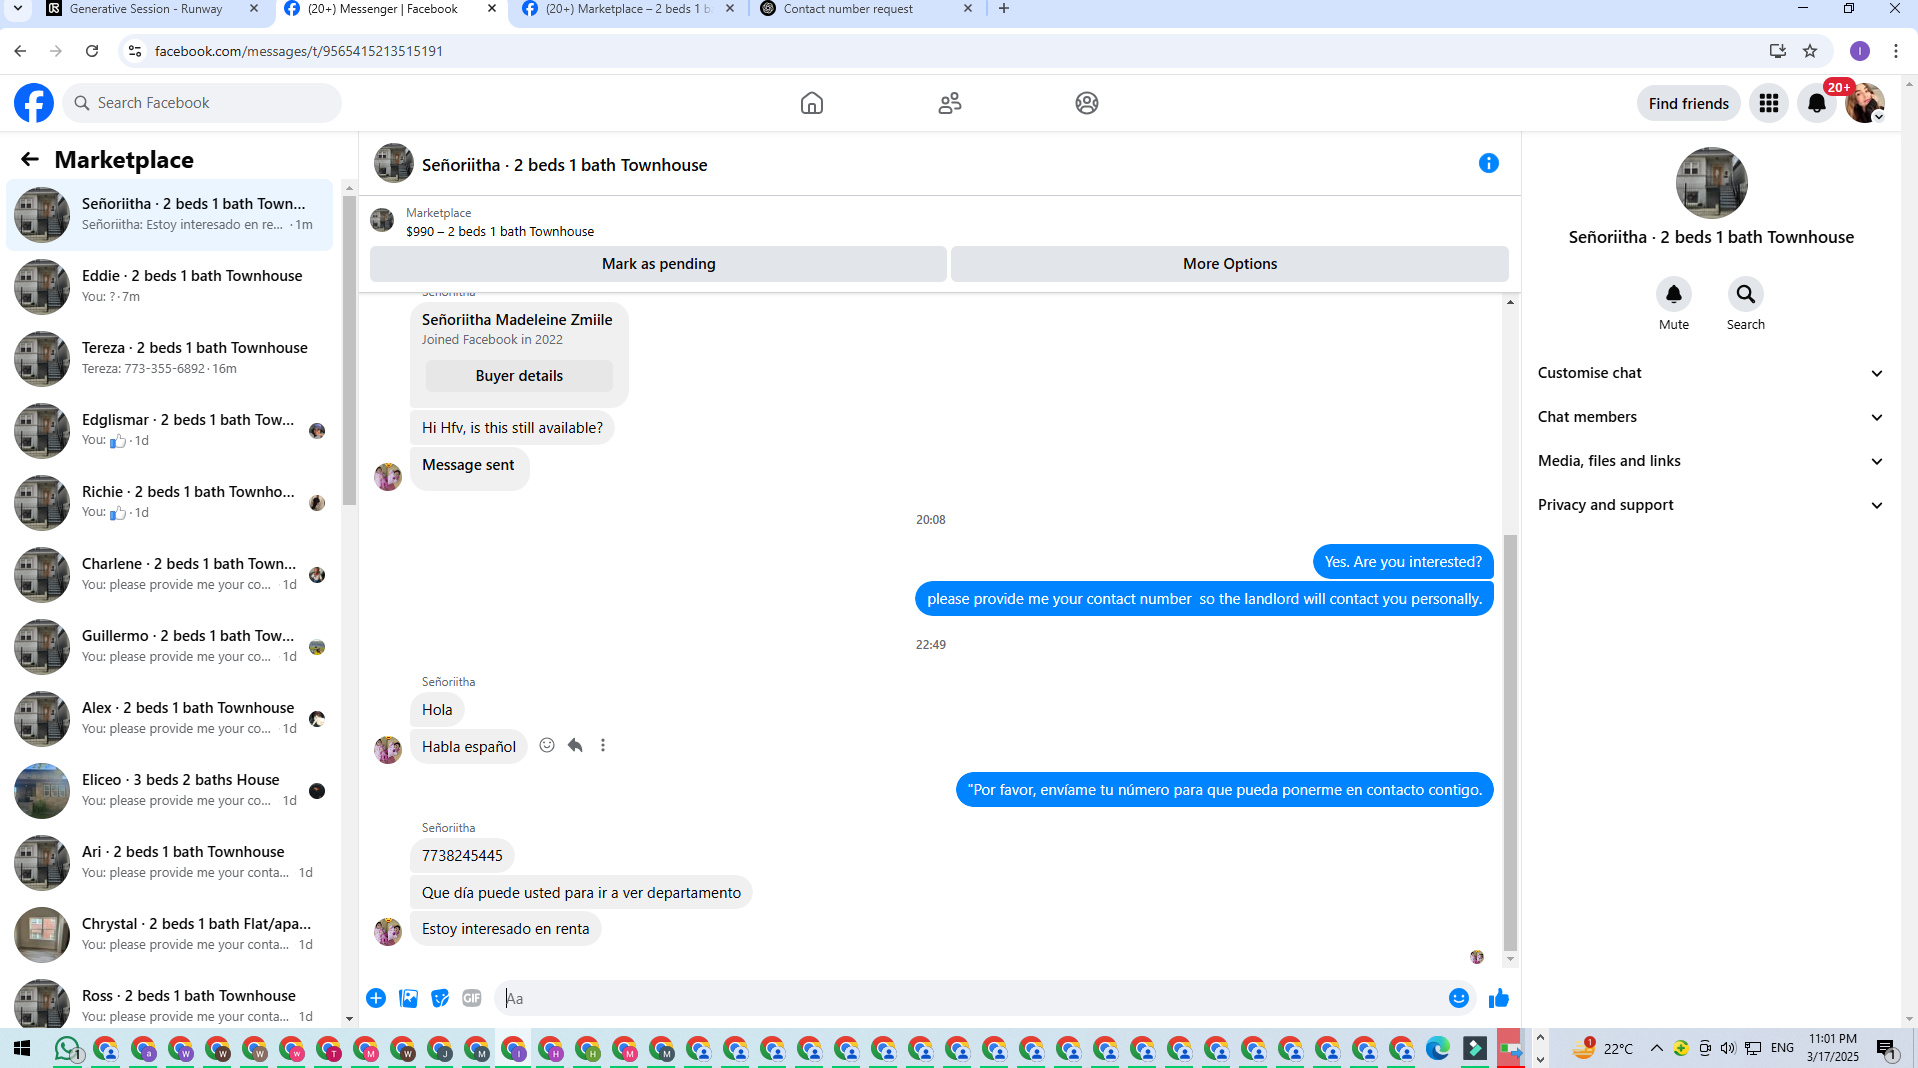Viewport: 1918px width, 1068px height.
Task: Open a new browser tab
Action: (1004, 9)
